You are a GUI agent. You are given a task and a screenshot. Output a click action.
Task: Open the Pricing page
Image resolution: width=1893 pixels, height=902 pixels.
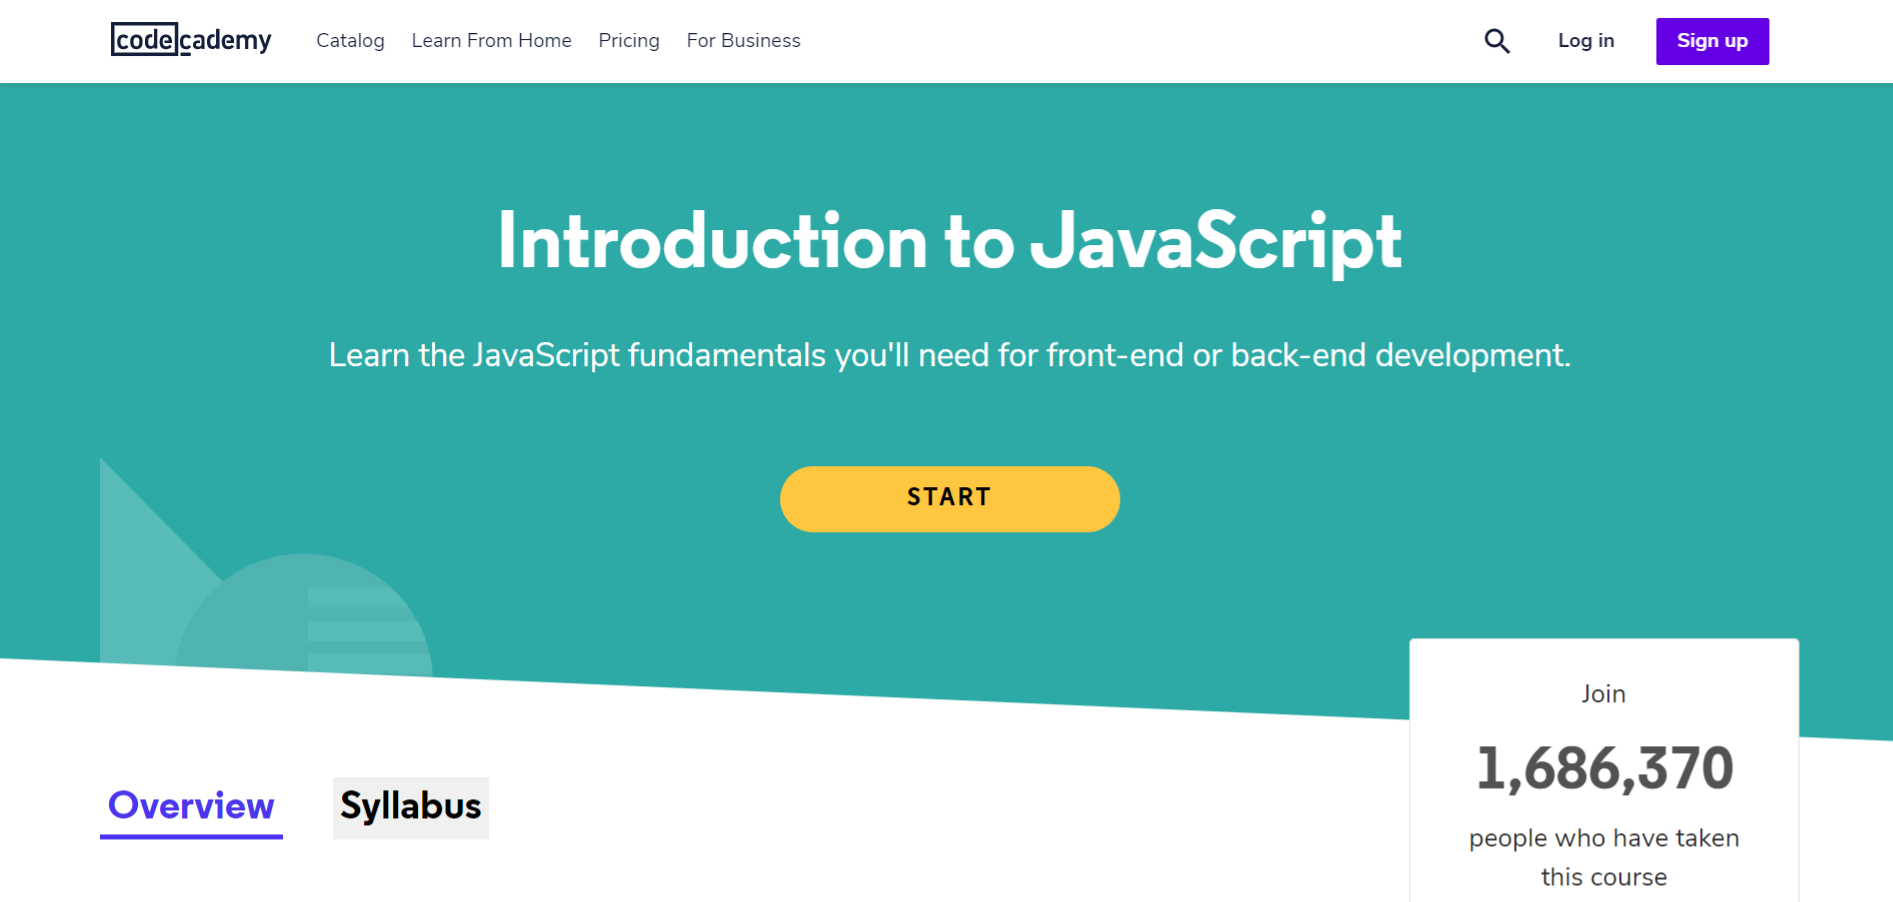[x=629, y=40]
